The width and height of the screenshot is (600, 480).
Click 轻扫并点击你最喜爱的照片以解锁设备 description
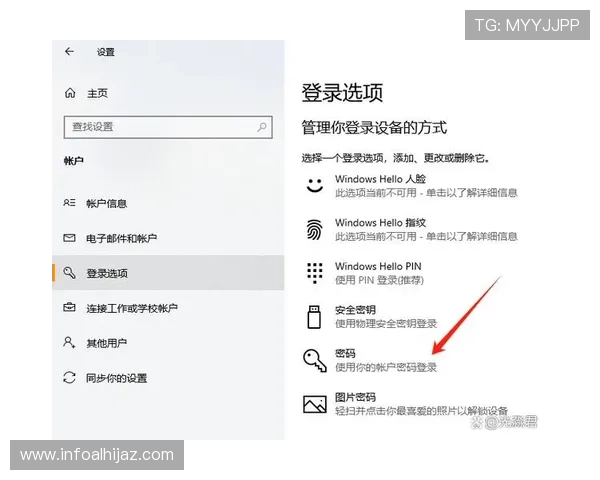click(x=421, y=411)
